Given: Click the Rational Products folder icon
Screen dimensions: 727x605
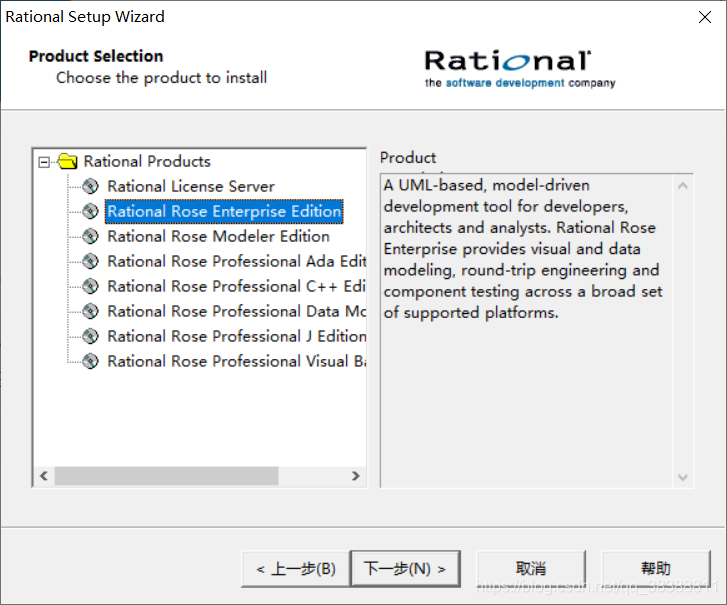Looking at the screenshot, I should pos(68,161).
